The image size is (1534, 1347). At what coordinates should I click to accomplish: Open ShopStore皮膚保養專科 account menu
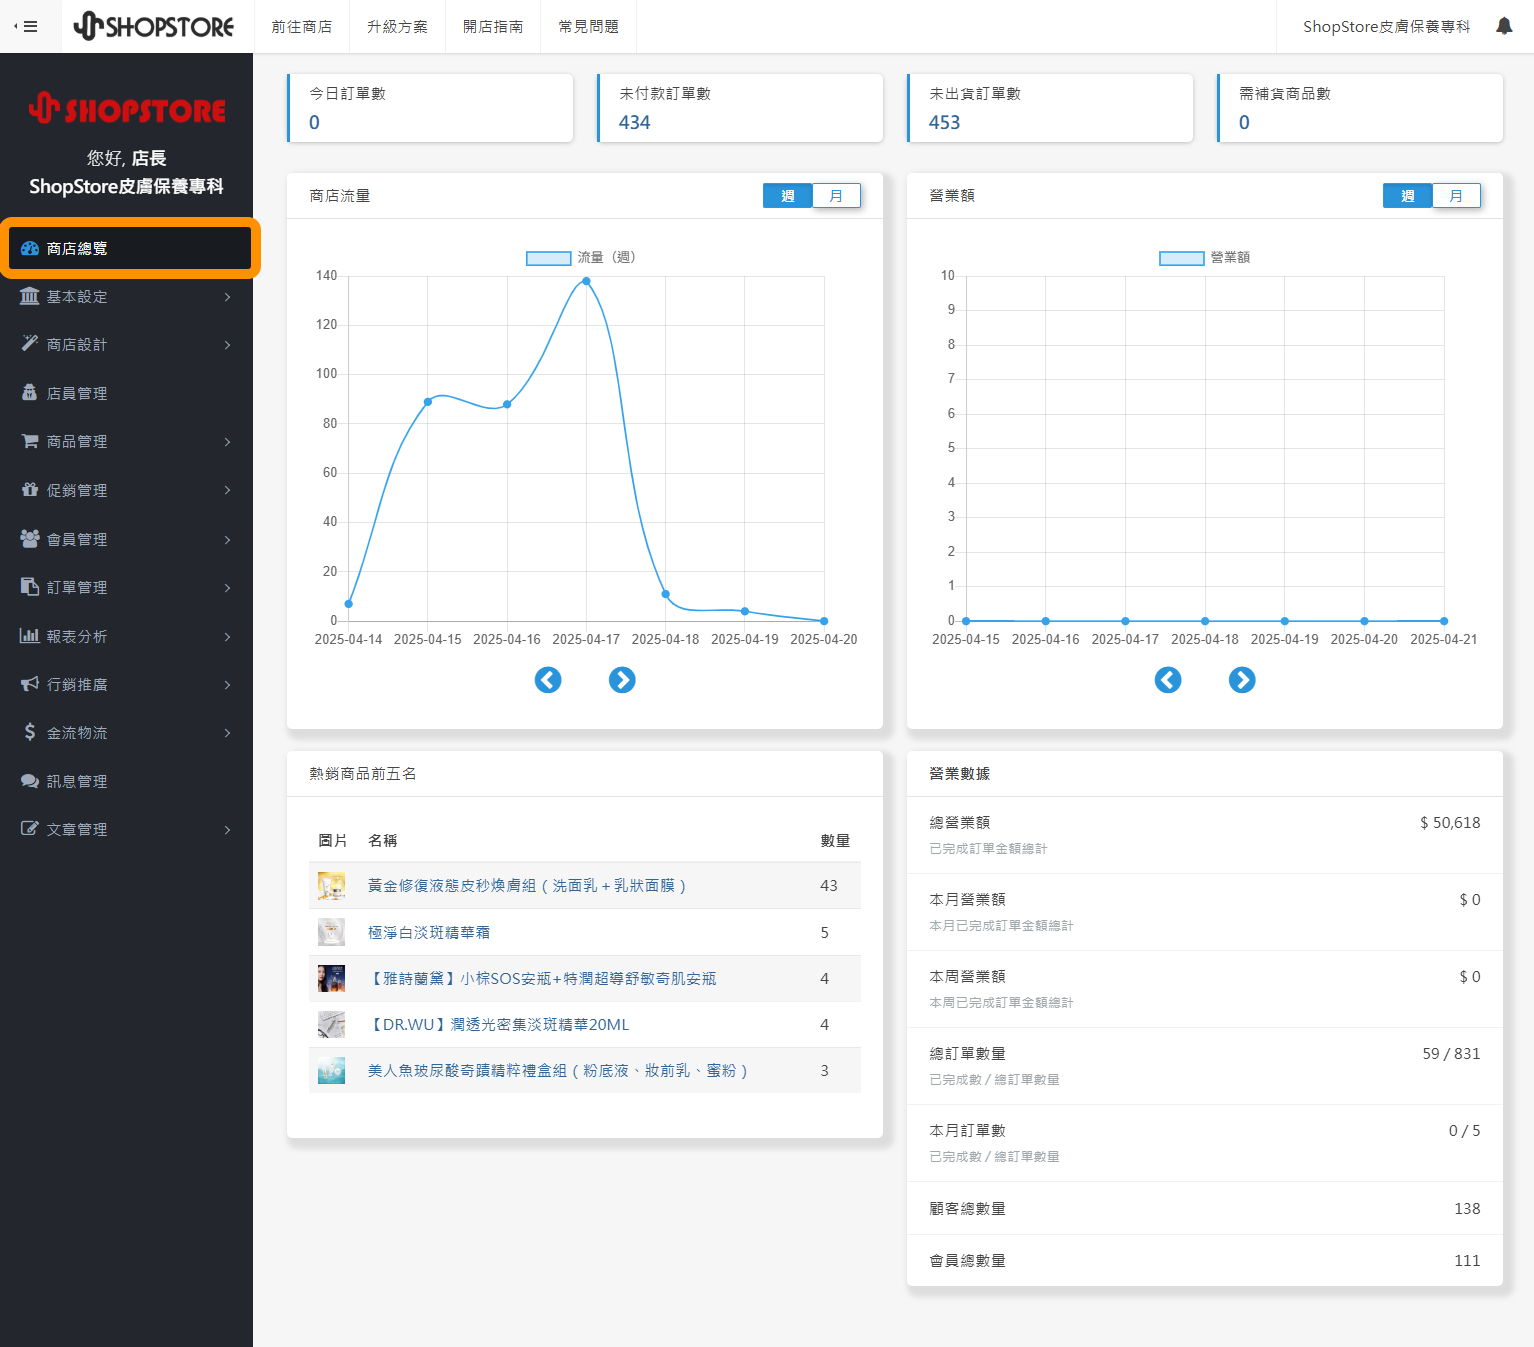[1386, 26]
